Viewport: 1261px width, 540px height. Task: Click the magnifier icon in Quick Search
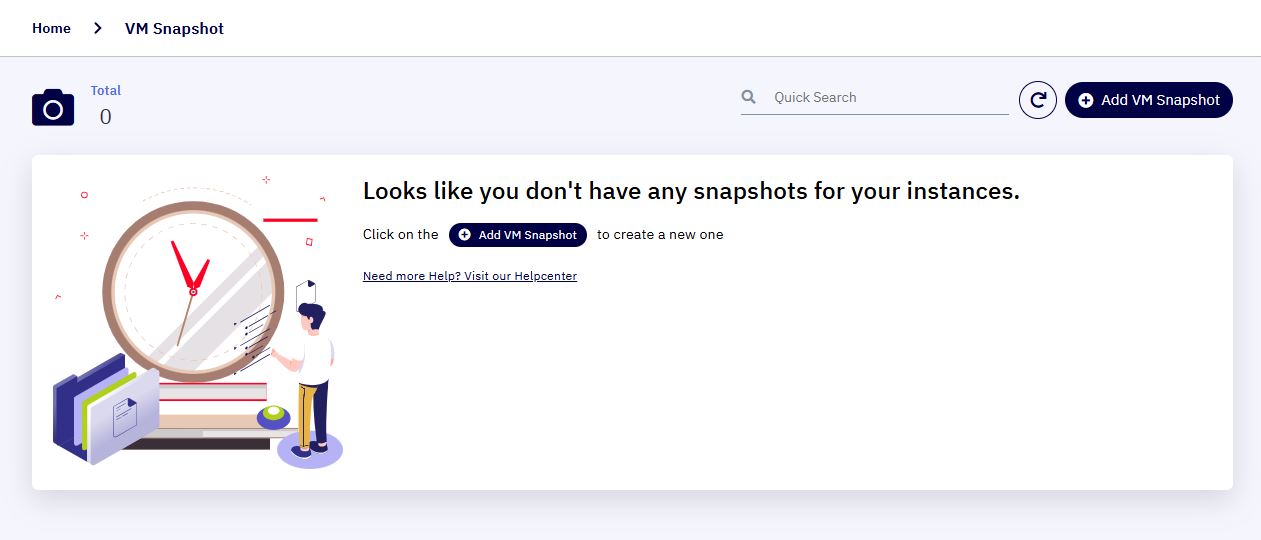tap(749, 97)
